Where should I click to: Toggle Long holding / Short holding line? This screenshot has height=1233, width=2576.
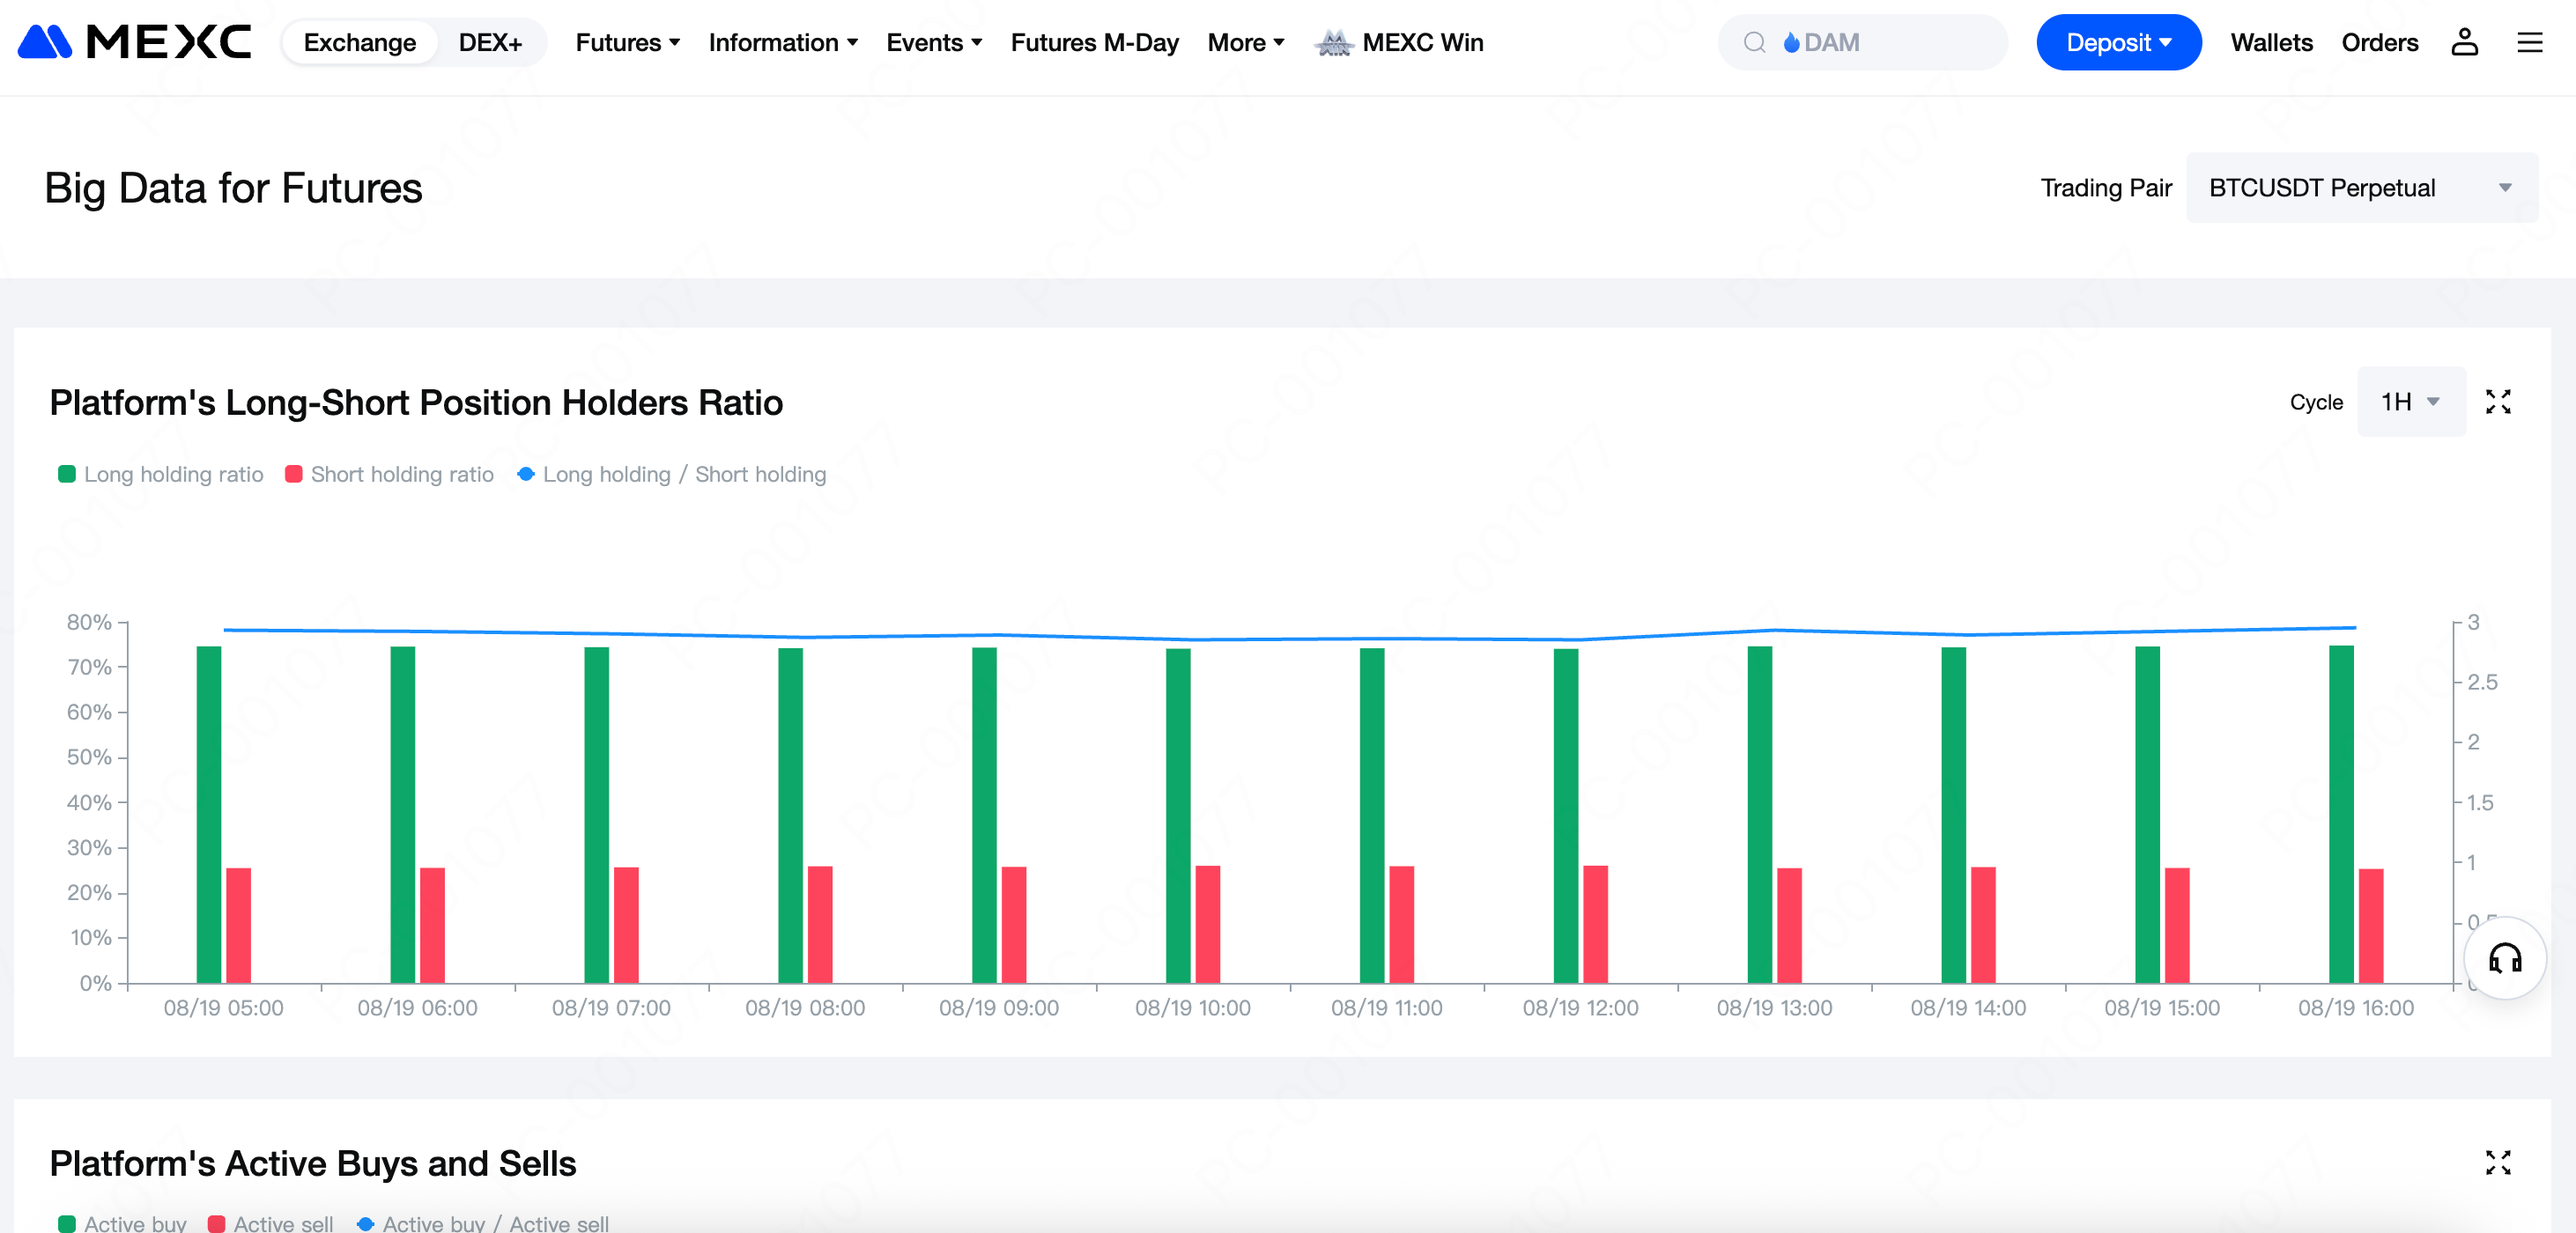click(672, 474)
